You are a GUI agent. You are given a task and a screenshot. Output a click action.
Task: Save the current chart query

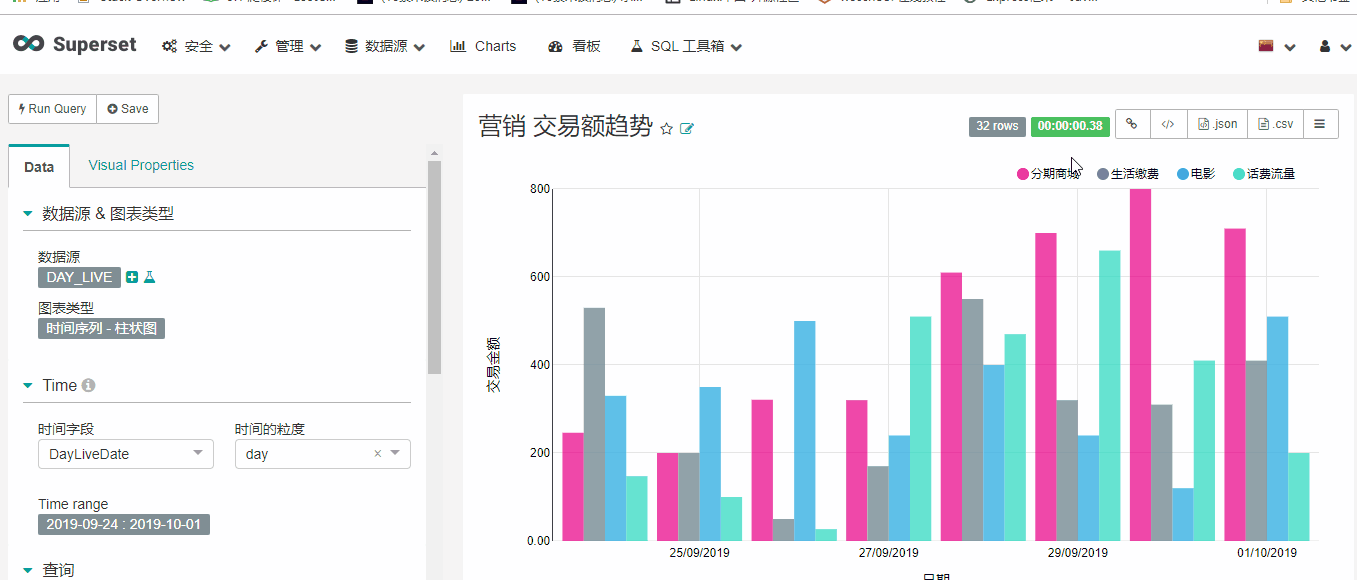coord(127,108)
